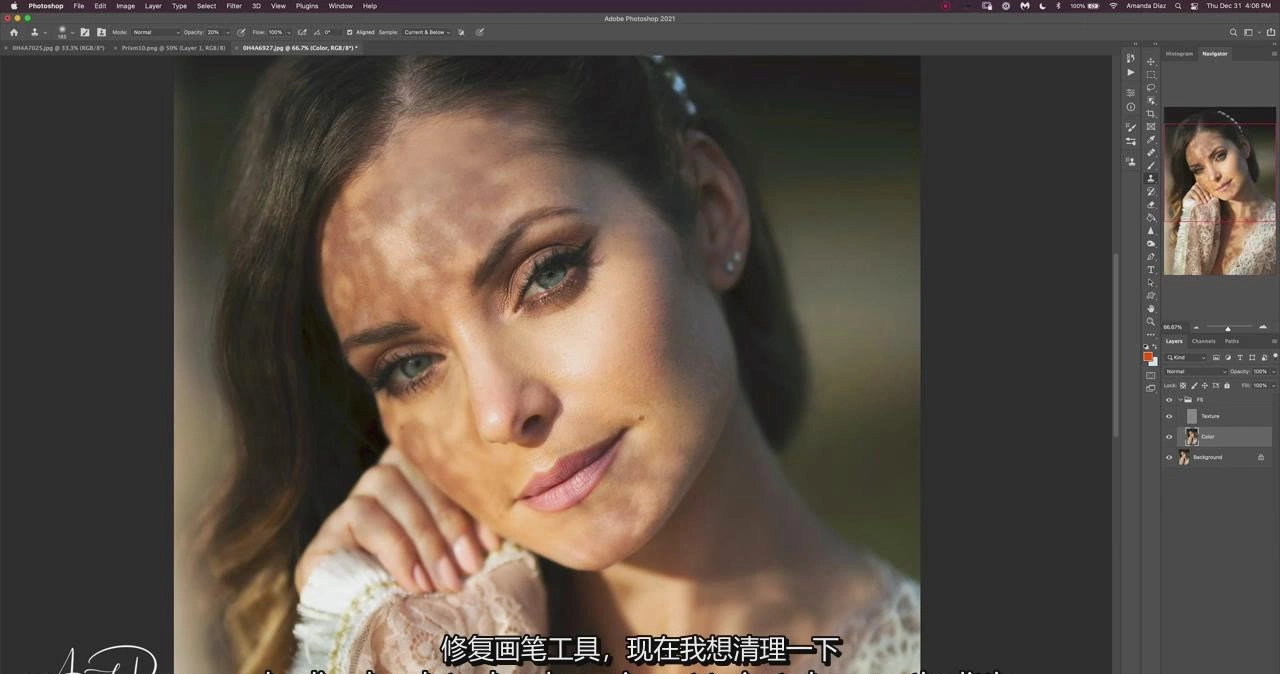Toggle ignore adjustment layers when cloning
This screenshot has height=674, width=1280.
[x=461, y=32]
